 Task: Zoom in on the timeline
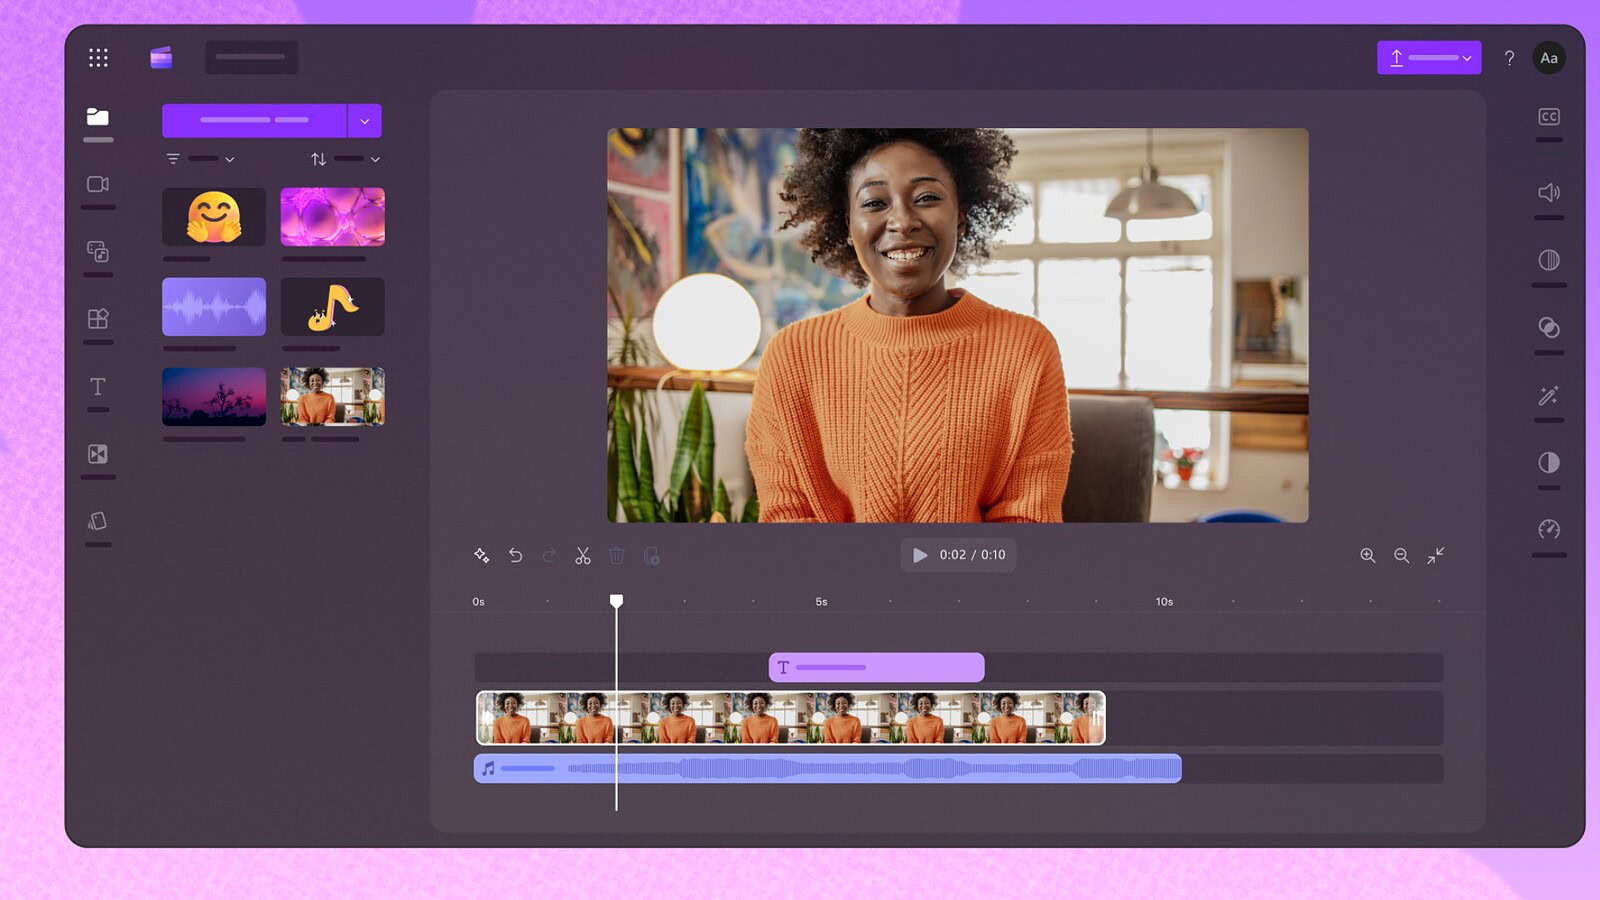(x=1368, y=555)
